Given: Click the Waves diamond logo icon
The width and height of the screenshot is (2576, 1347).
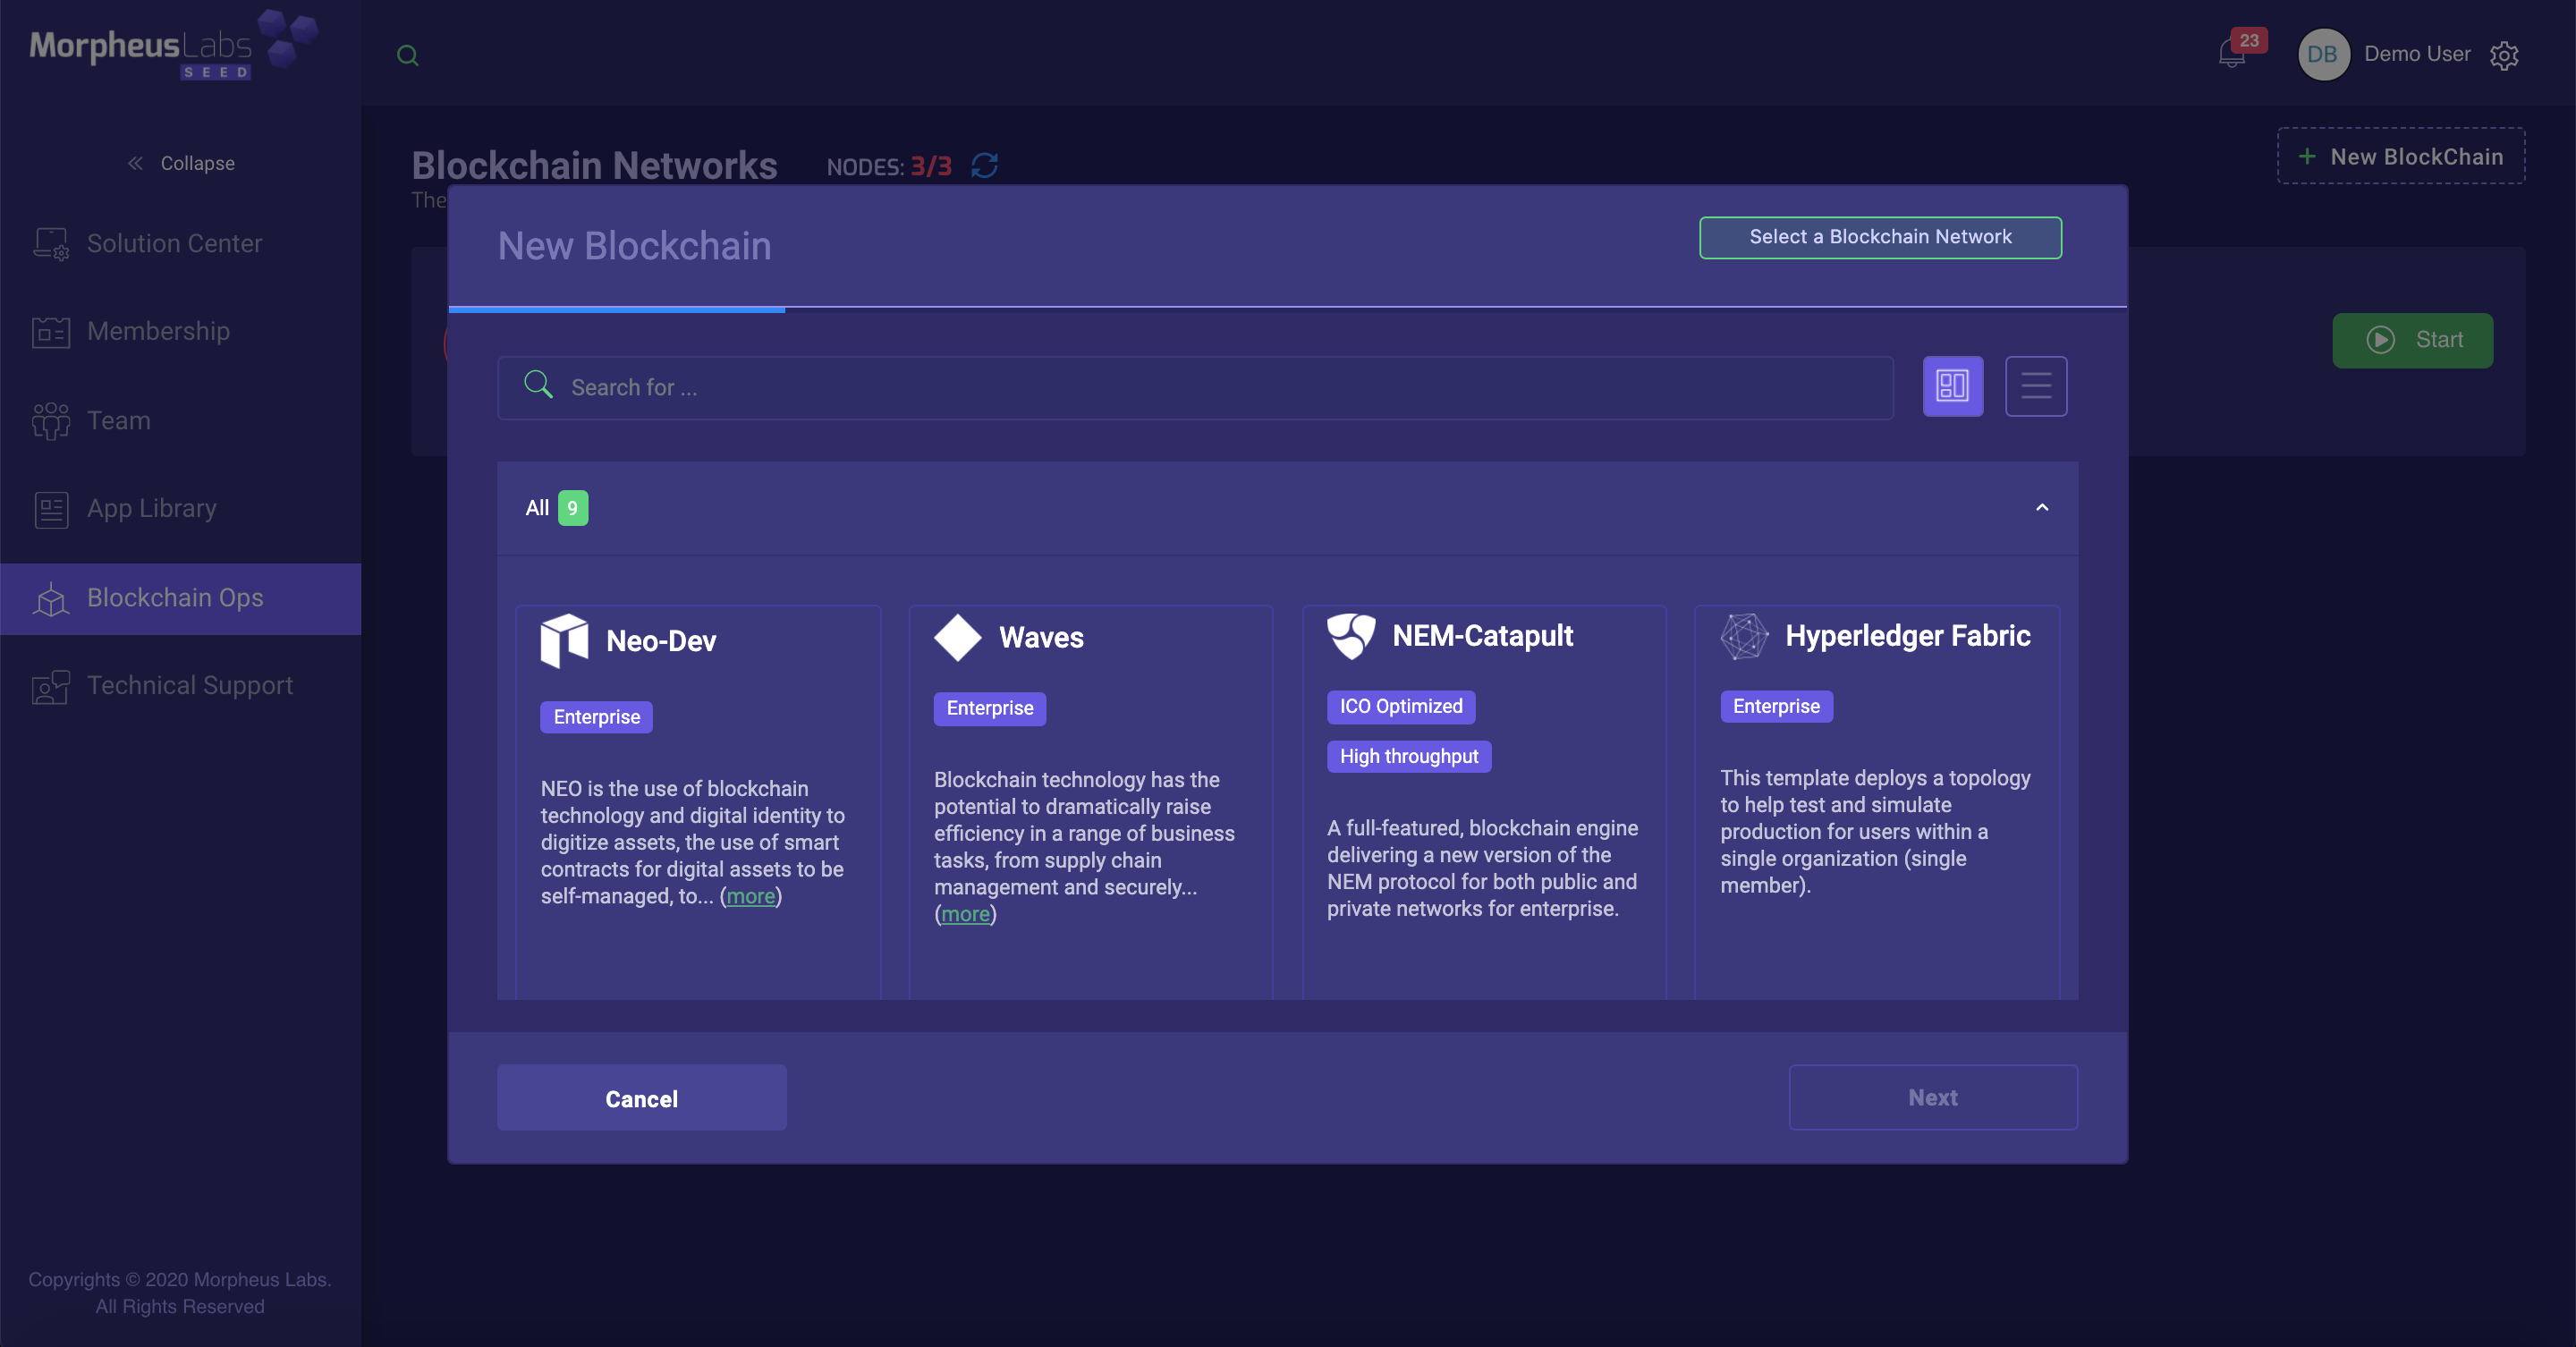Looking at the screenshot, I should click(957, 637).
